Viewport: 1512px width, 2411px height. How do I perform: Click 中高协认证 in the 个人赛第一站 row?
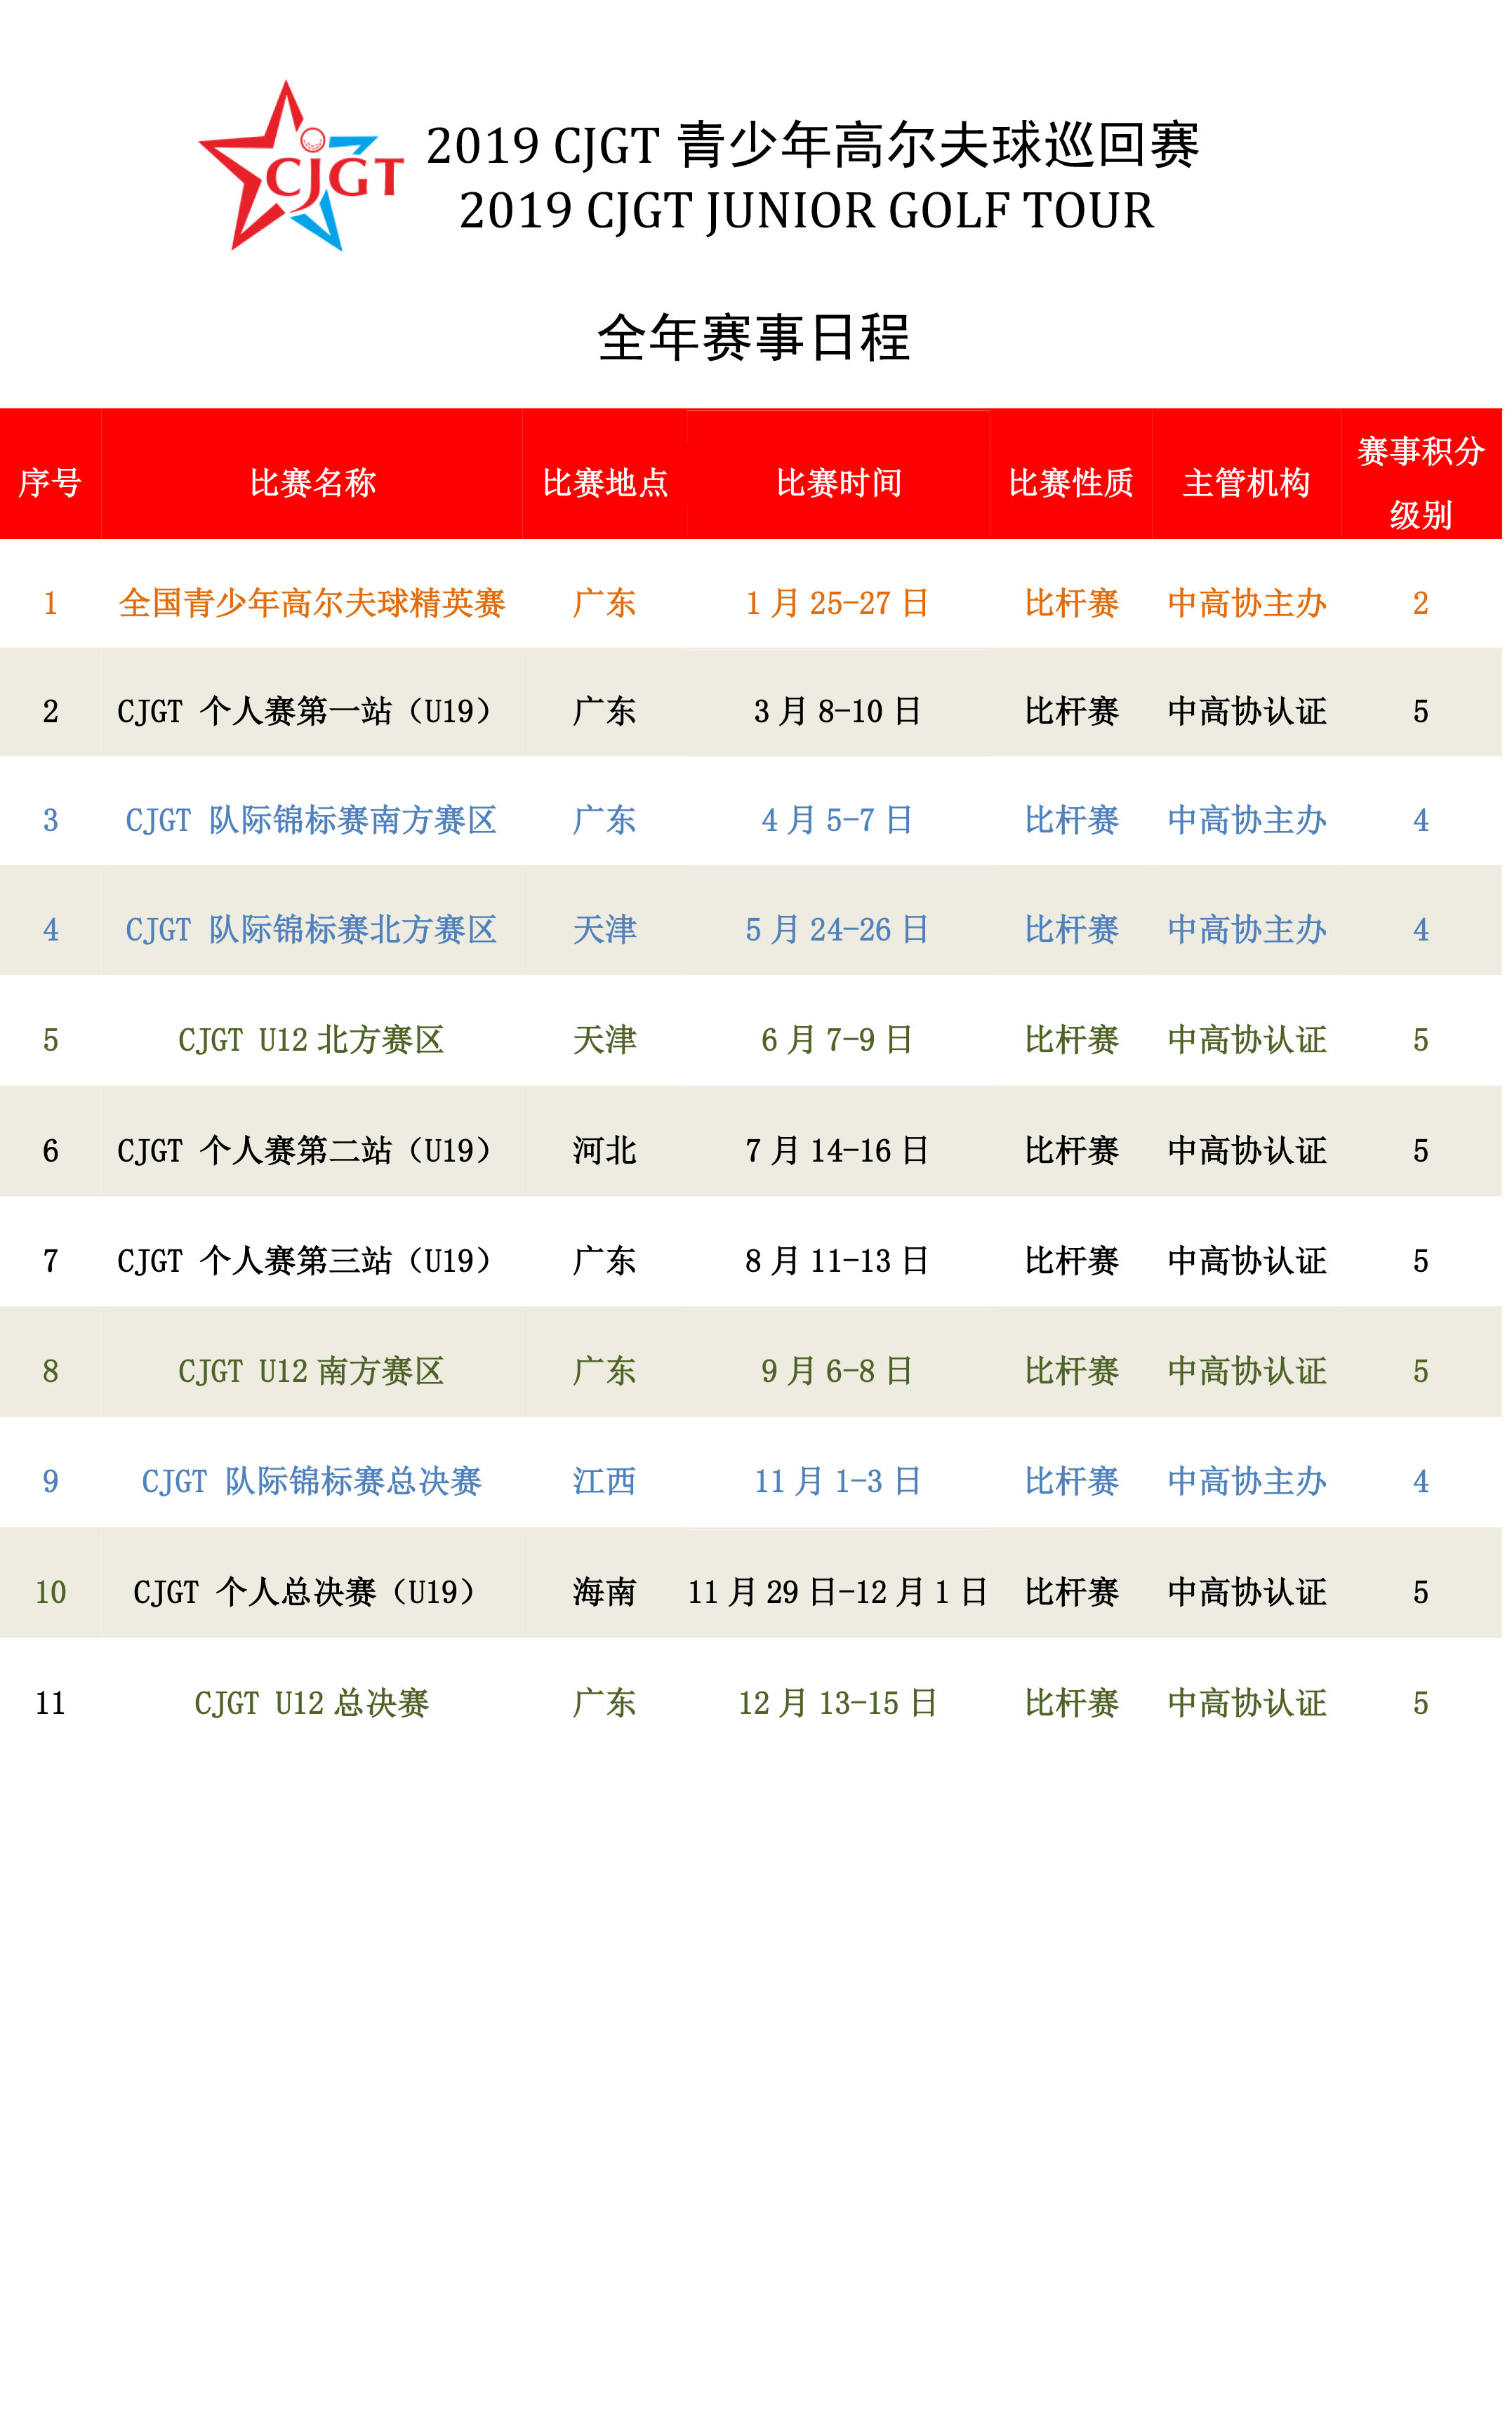pyautogui.click(x=1247, y=711)
